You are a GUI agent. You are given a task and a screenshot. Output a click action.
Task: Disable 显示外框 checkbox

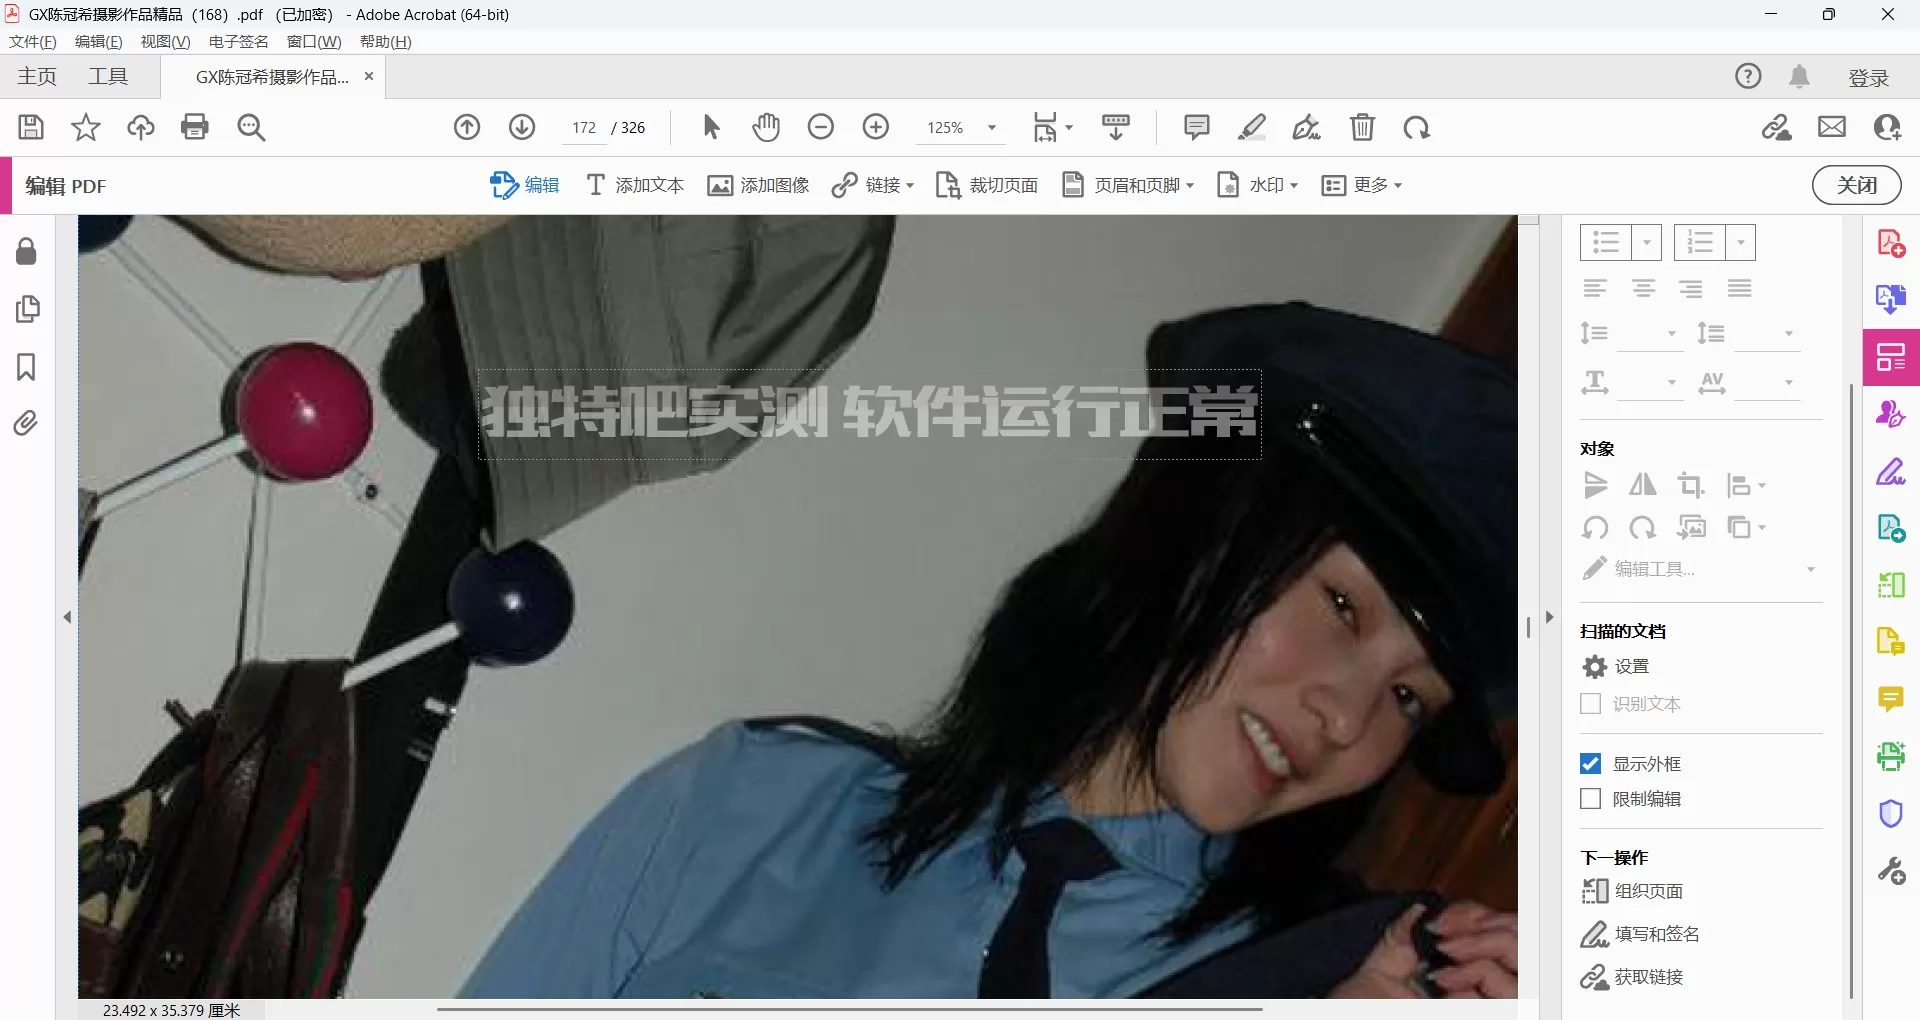1590,762
